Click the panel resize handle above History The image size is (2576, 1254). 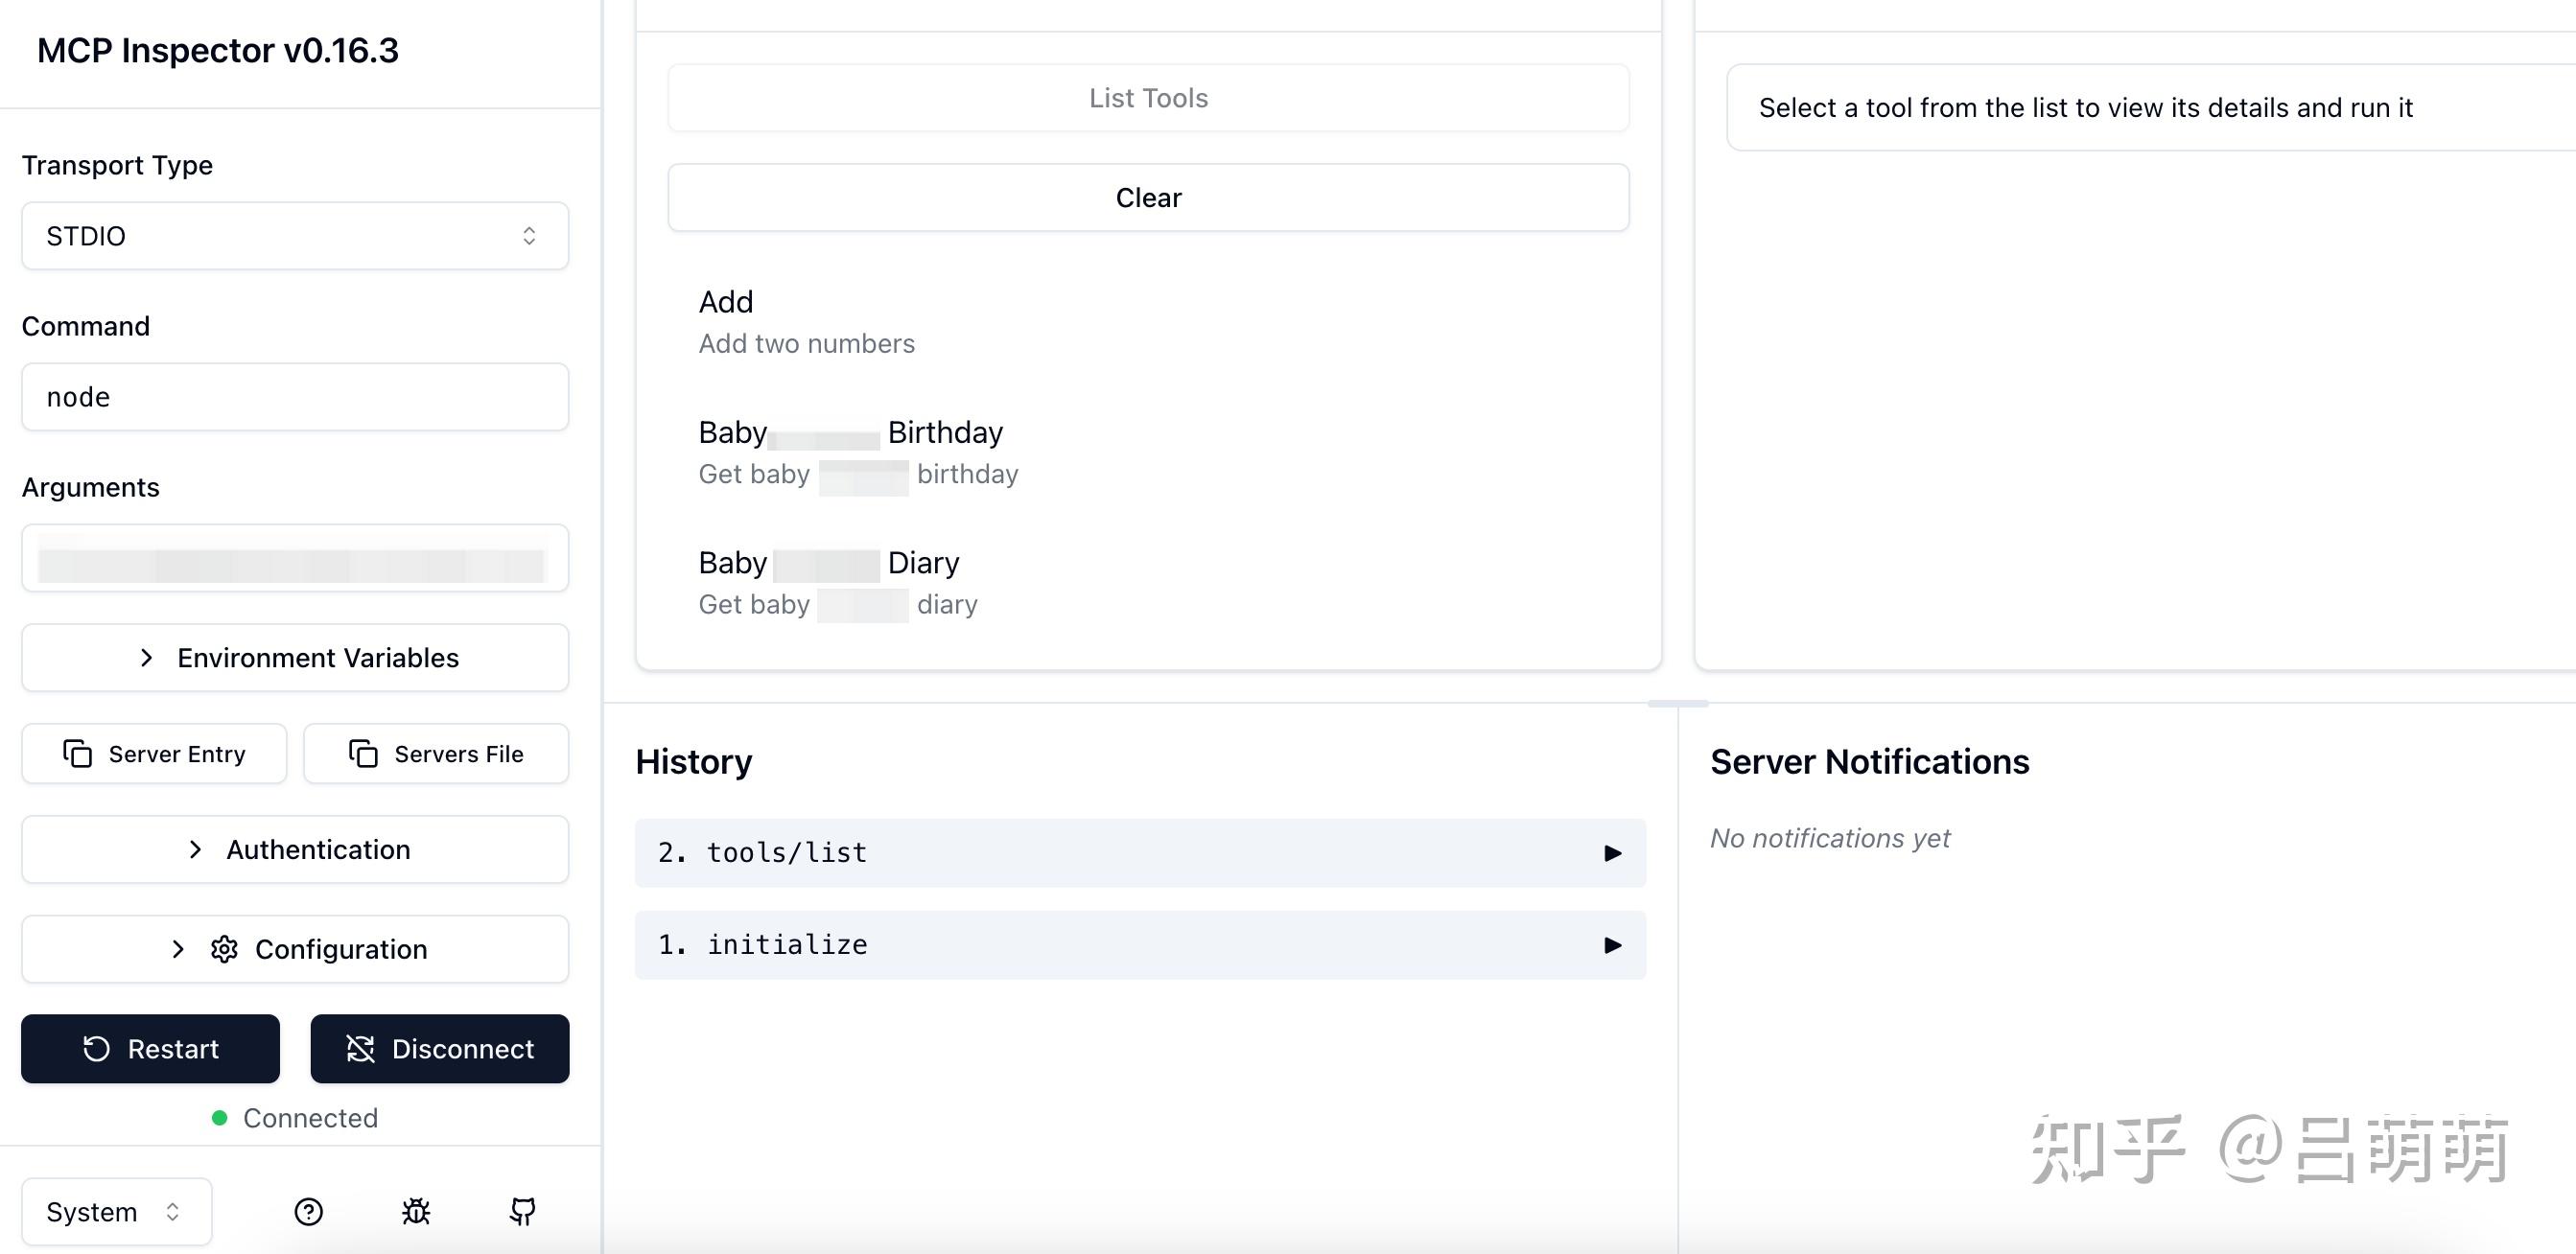click(x=1678, y=704)
